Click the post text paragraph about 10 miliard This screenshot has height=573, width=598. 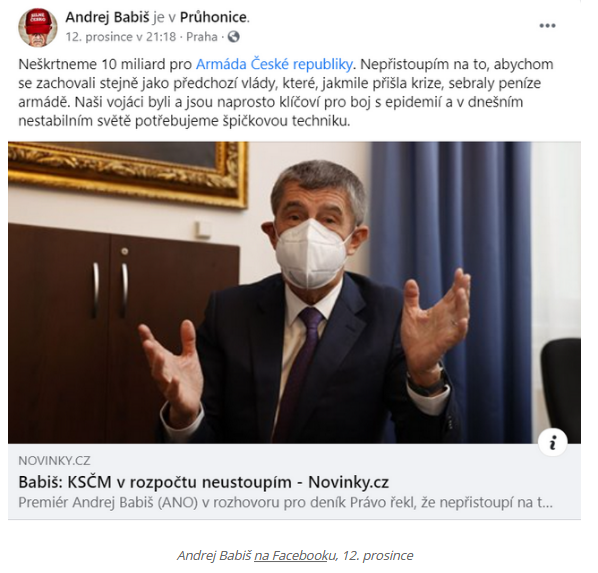pos(286,93)
